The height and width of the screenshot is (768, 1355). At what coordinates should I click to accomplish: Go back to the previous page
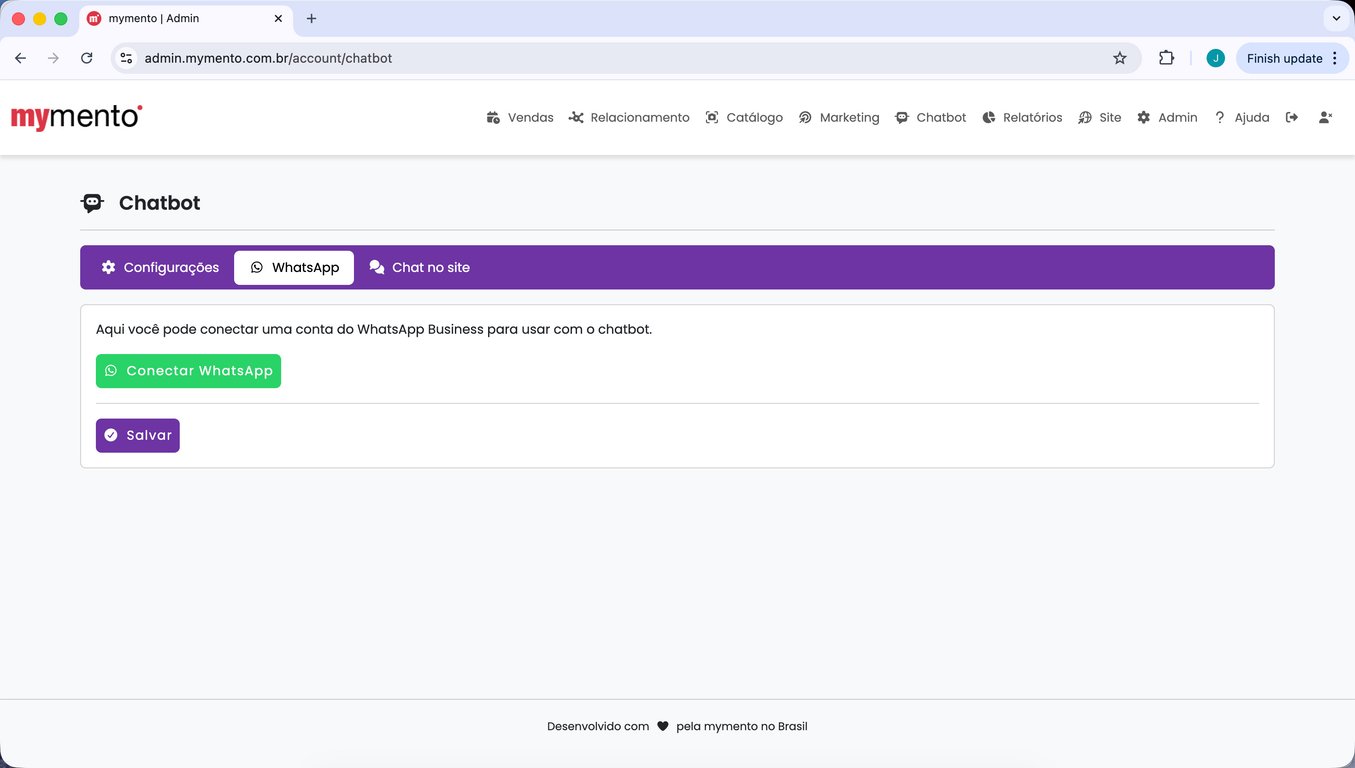(x=20, y=58)
